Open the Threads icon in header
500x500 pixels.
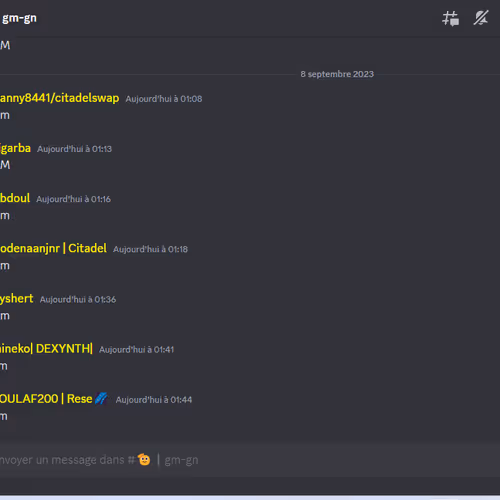(451, 18)
